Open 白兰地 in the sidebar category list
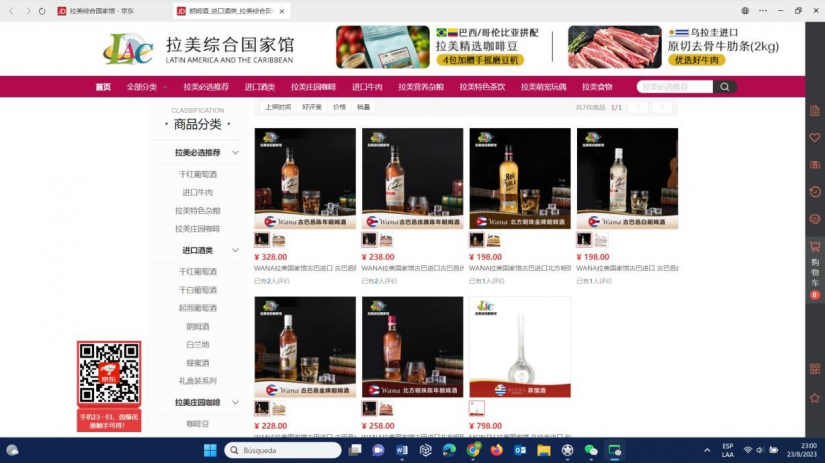 198,345
